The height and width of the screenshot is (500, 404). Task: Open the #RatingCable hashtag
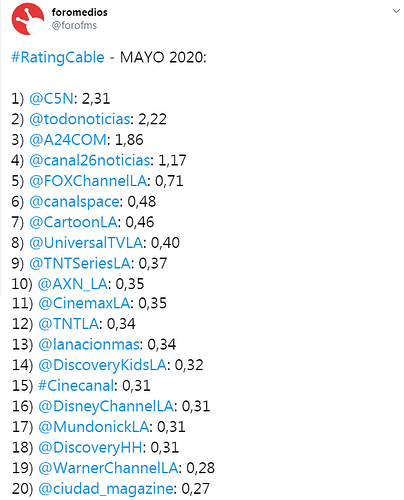pyautogui.click(x=58, y=57)
